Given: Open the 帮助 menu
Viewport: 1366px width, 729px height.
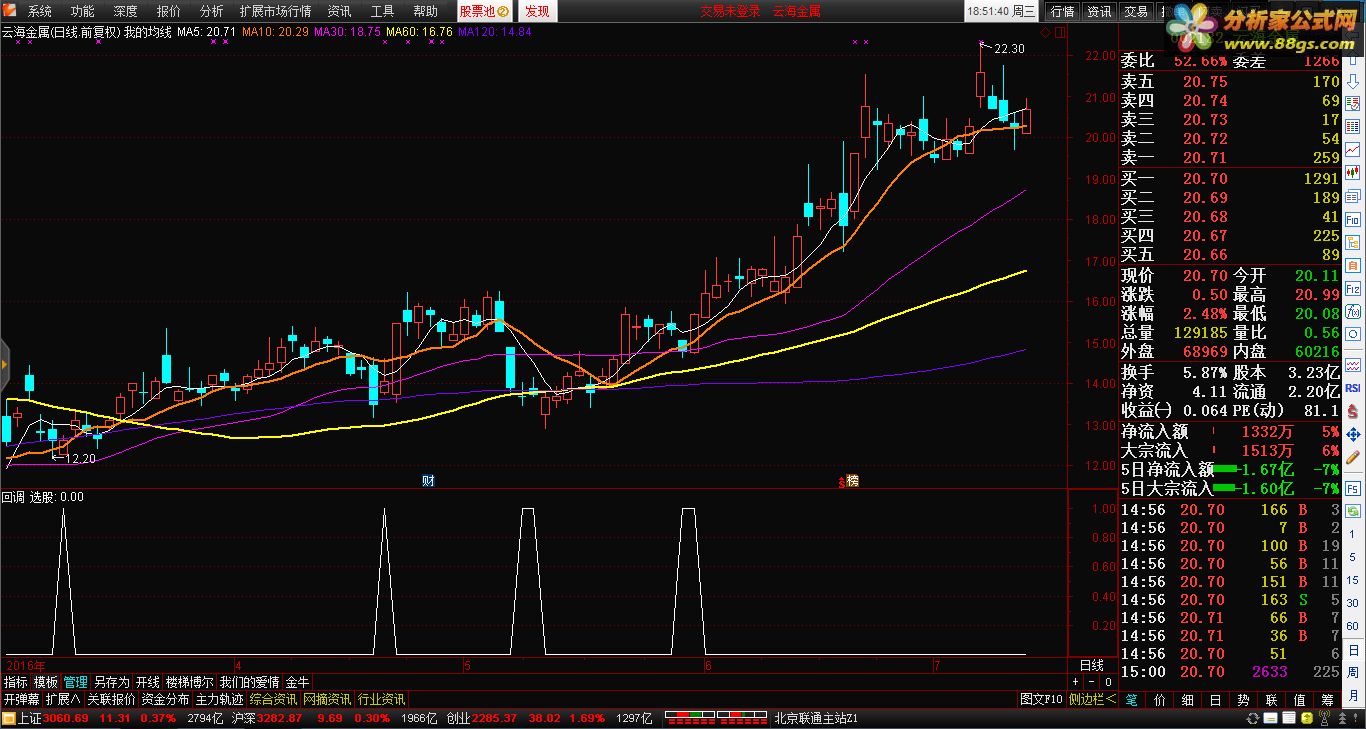Looking at the screenshot, I should pos(425,11).
